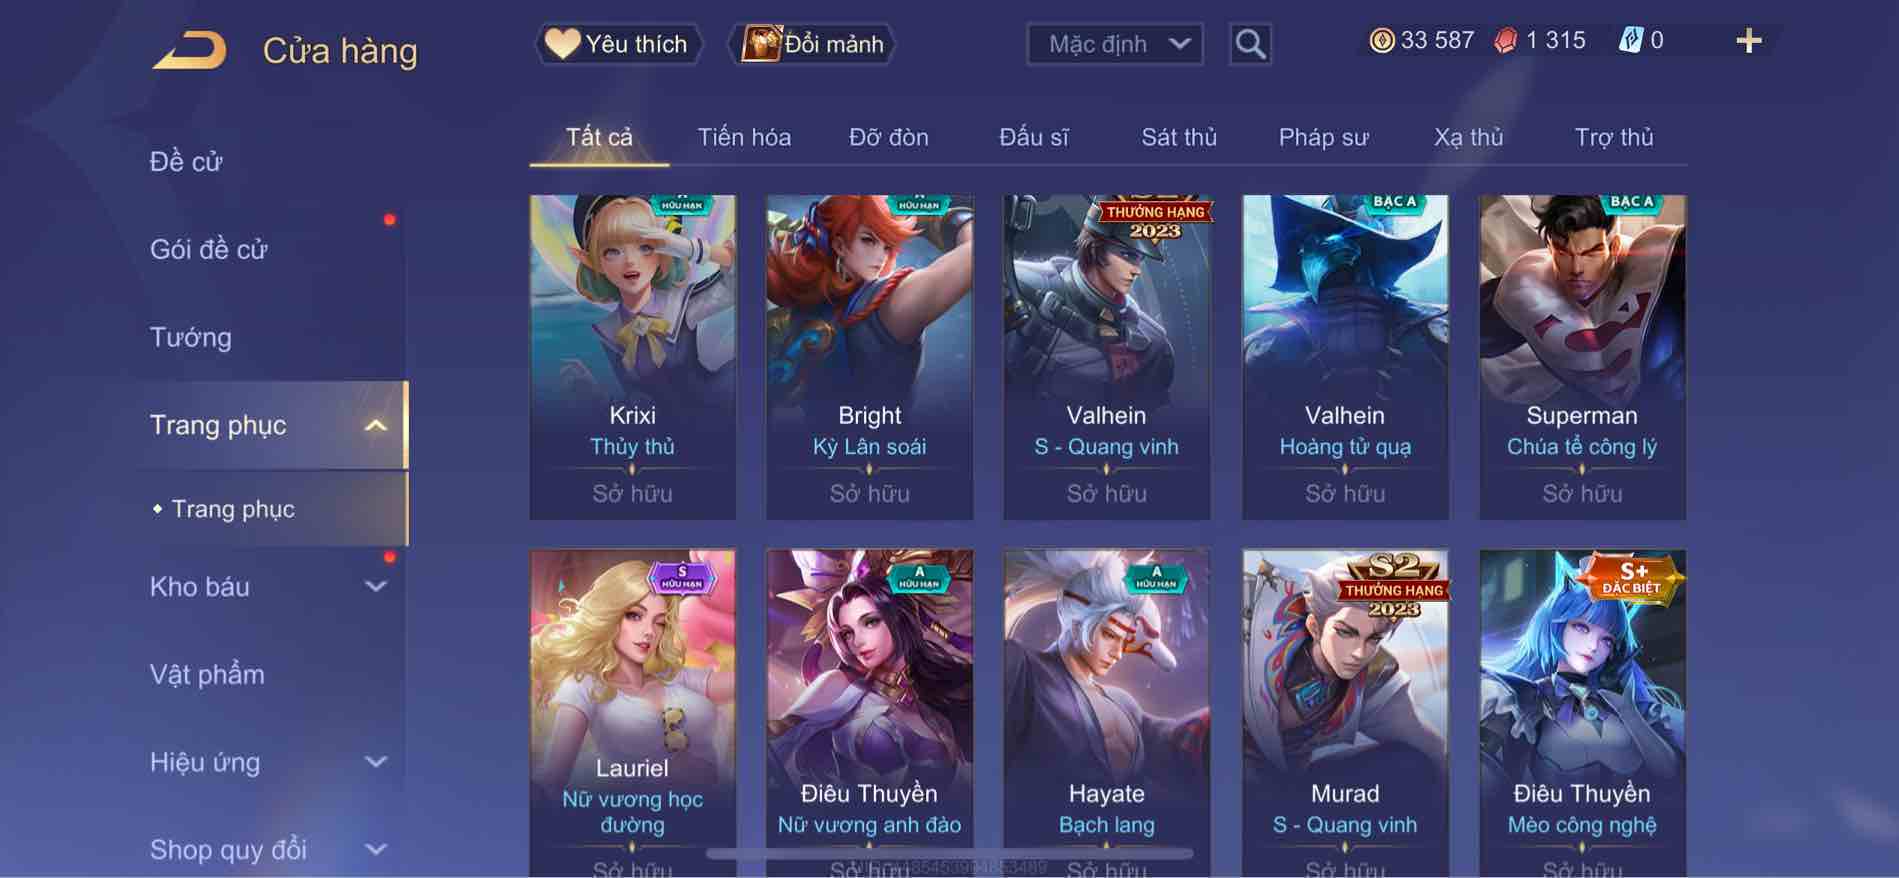Select the Tiến hóa tab
Viewport: 1899px width, 878px height.
coord(744,137)
